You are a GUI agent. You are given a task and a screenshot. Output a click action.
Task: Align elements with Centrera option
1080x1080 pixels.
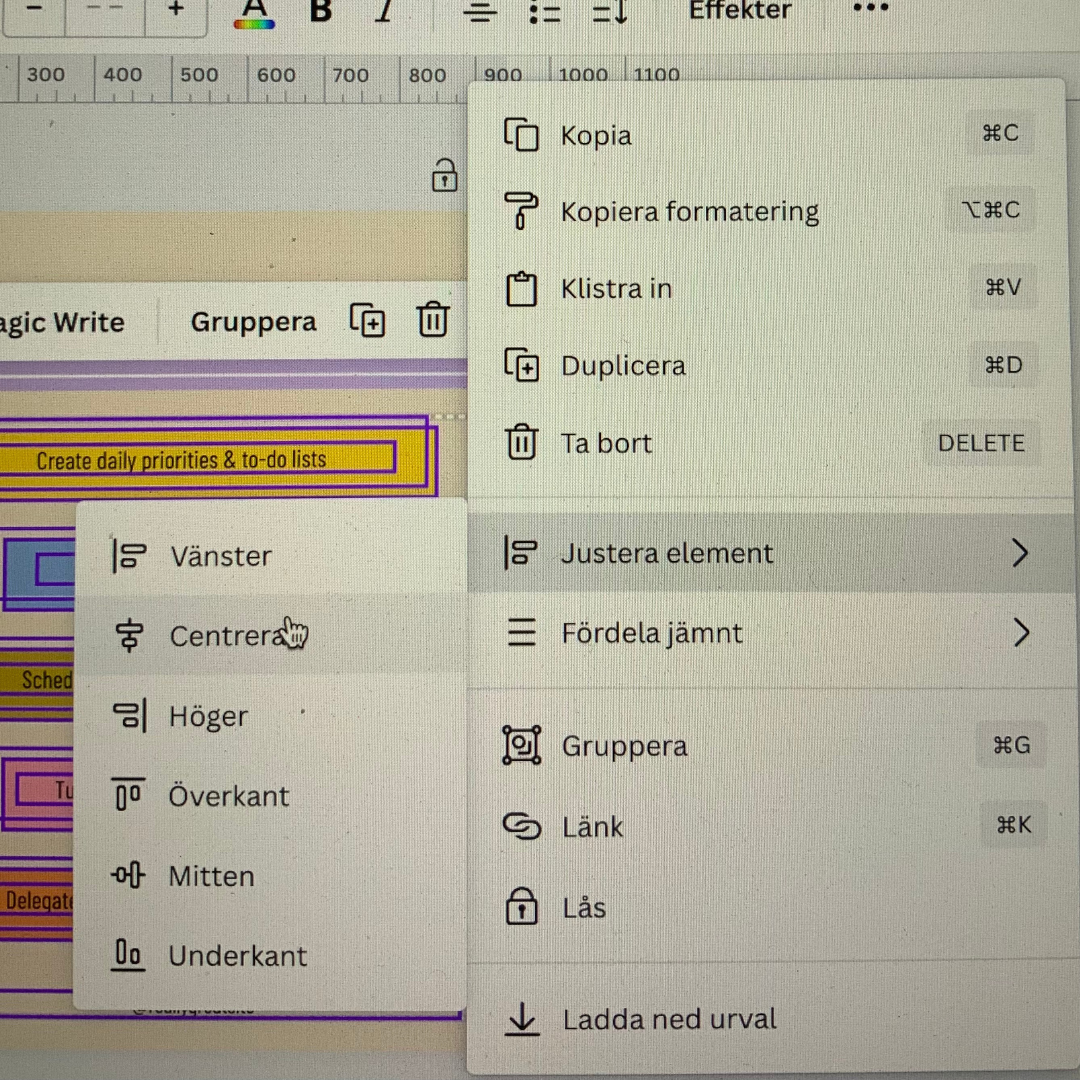click(x=226, y=636)
